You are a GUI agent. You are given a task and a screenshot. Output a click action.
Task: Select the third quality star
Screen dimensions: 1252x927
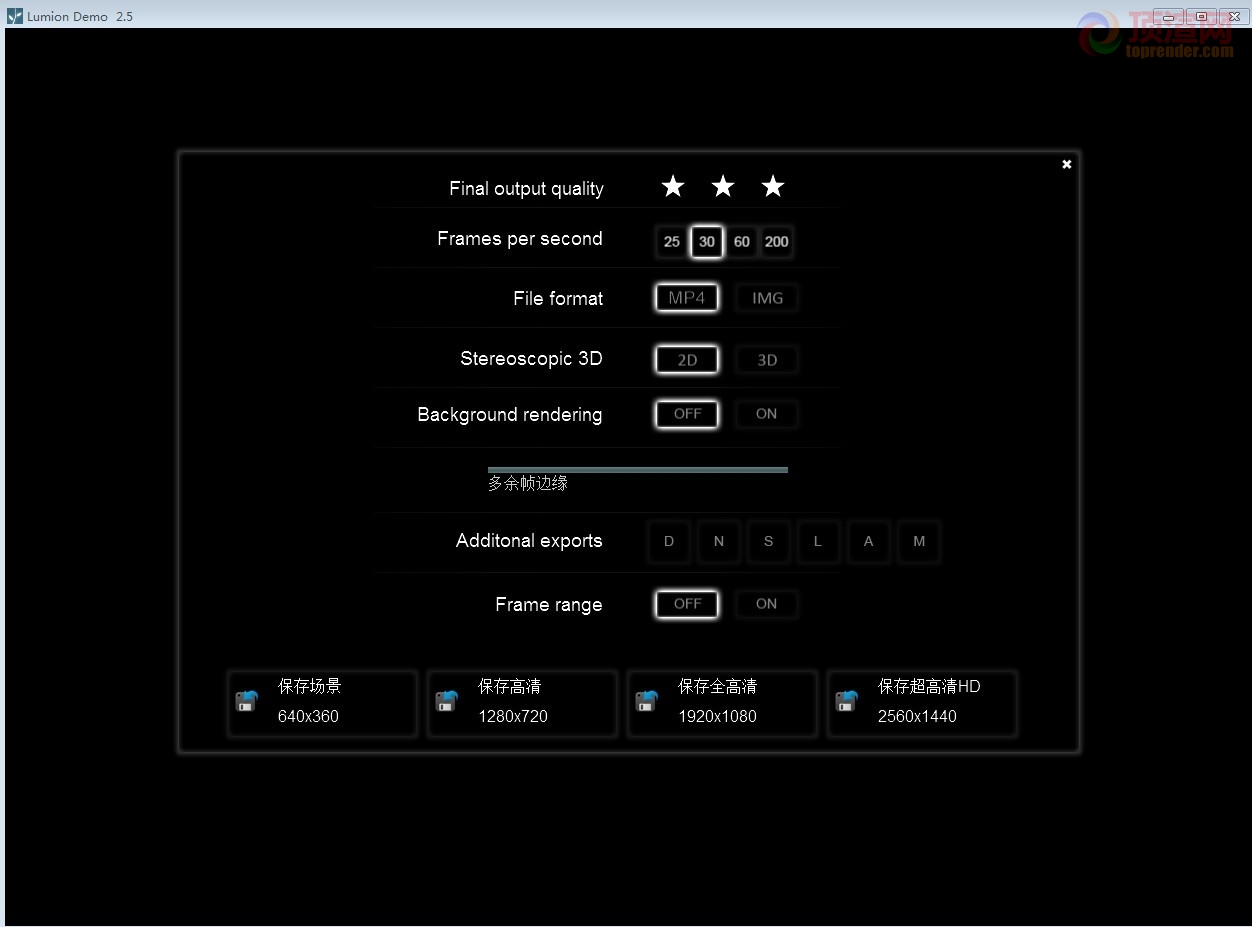click(773, 187)
